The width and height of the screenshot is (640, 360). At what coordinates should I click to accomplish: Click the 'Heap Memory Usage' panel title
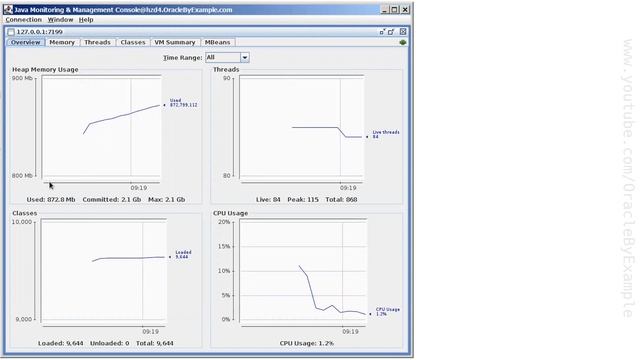click(45, 70)
